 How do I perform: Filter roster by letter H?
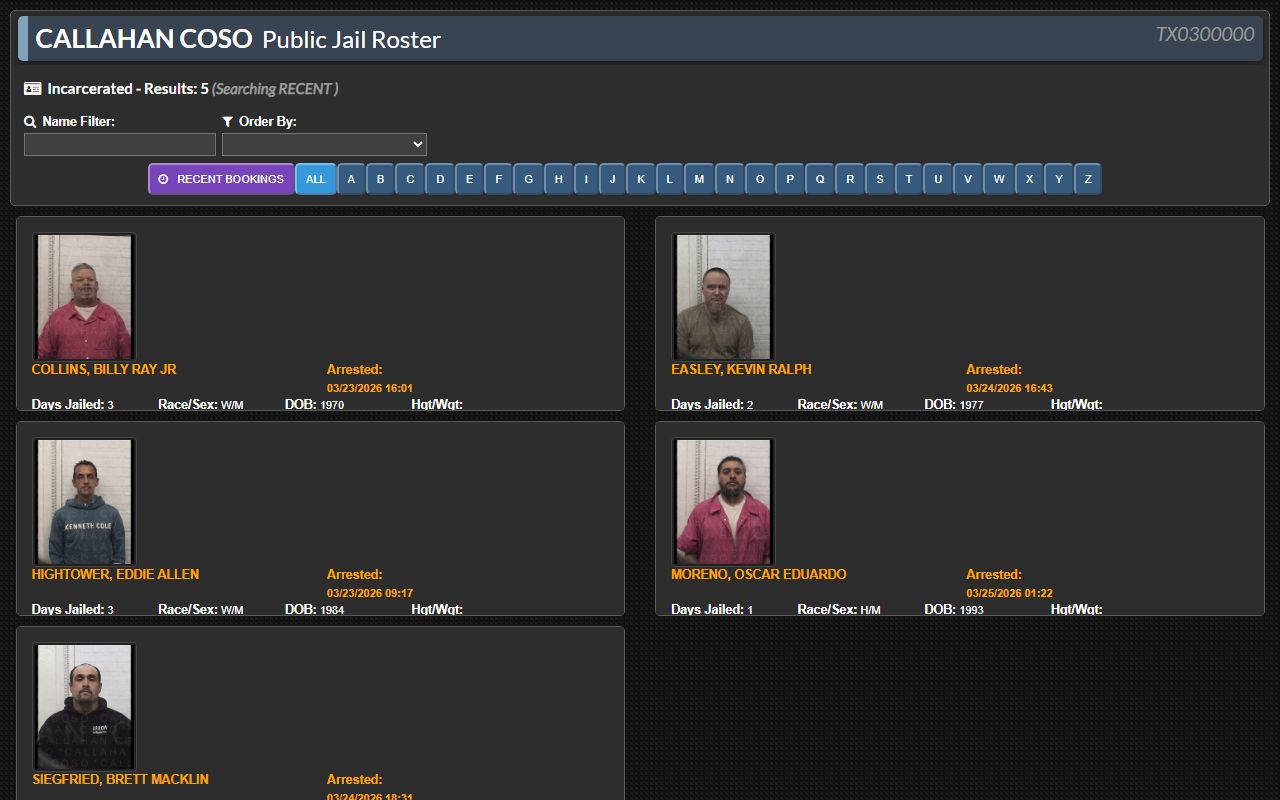(559, 179)
